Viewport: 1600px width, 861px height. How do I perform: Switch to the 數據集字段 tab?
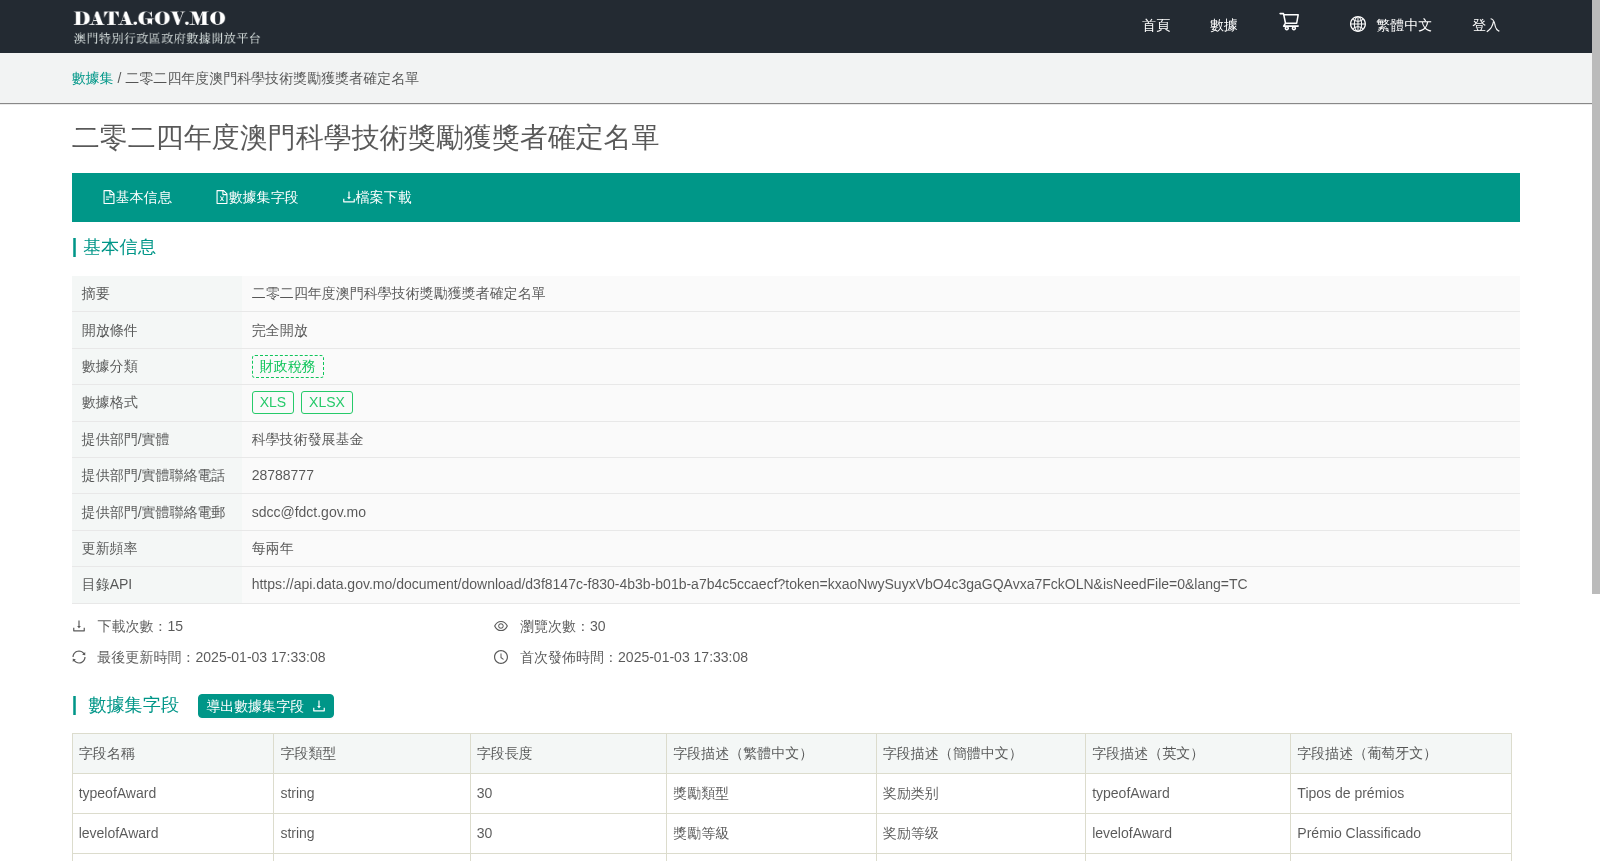pyautogui.click(x=257, y=197)
